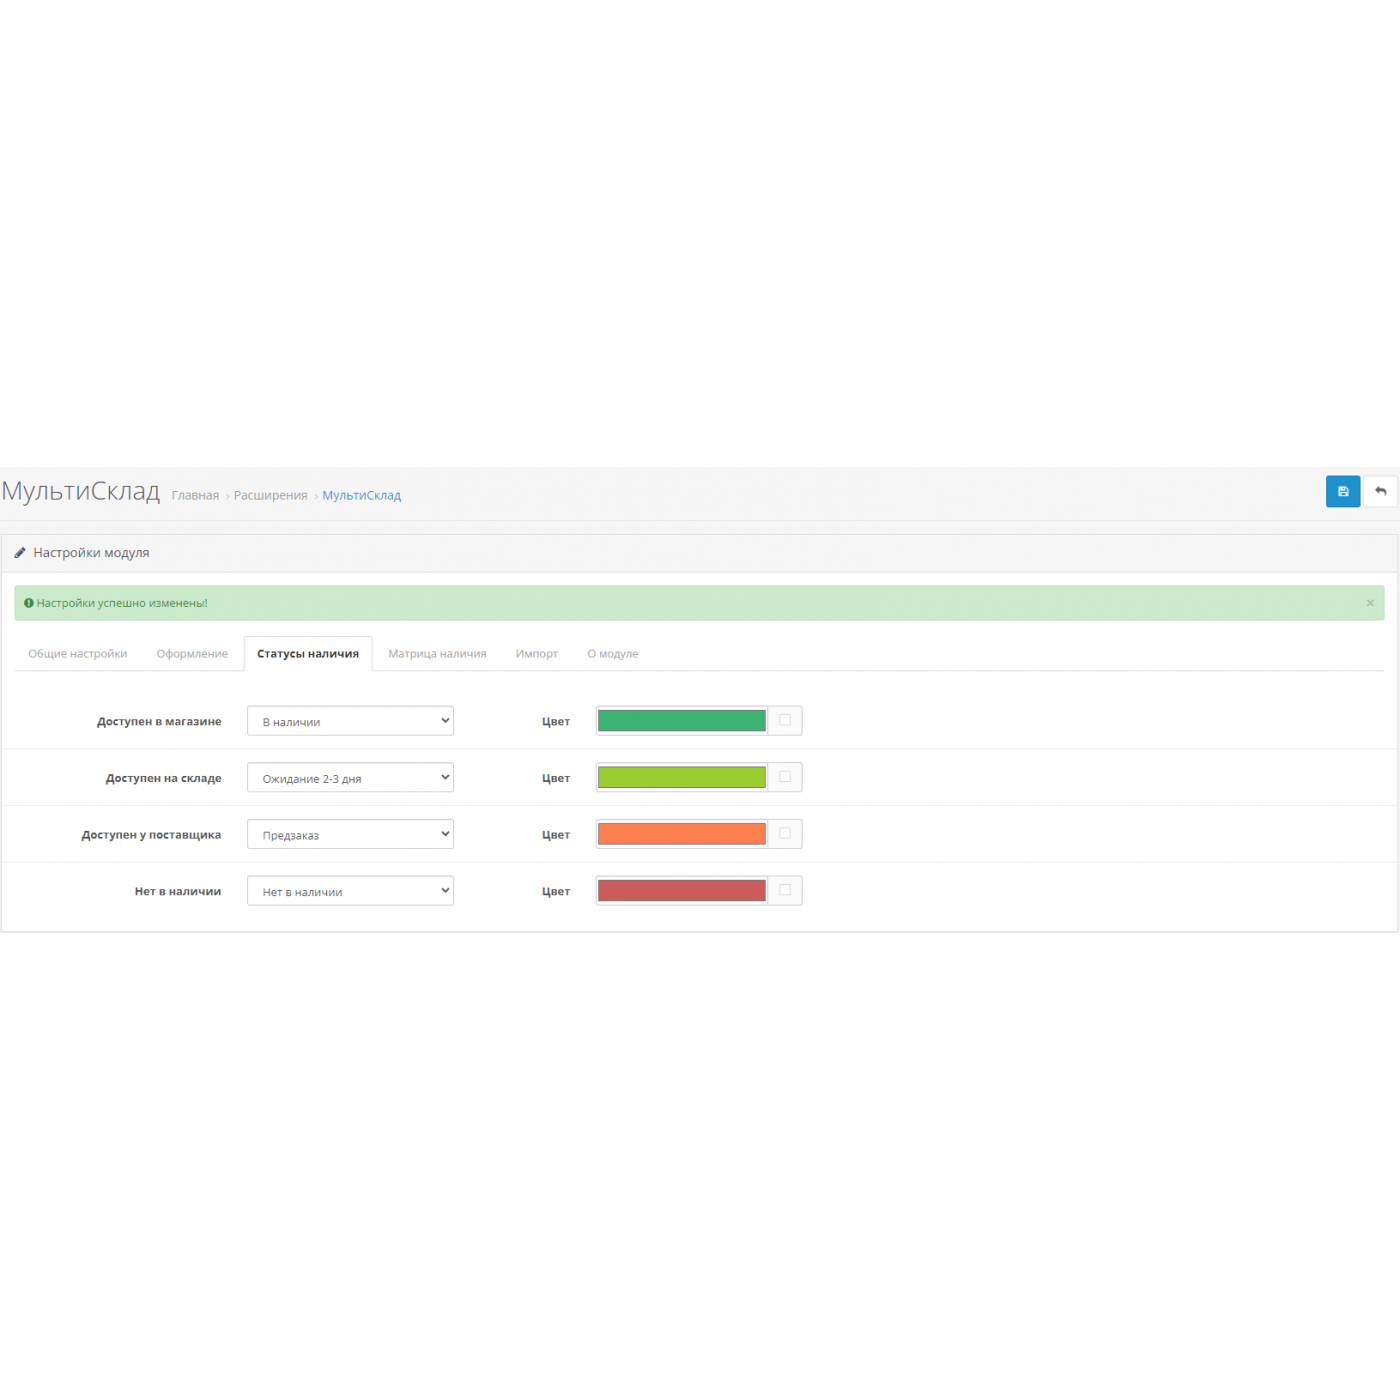
Task: Open the 'Доступен в магазине' status dropdown
Action: [350, 721]
